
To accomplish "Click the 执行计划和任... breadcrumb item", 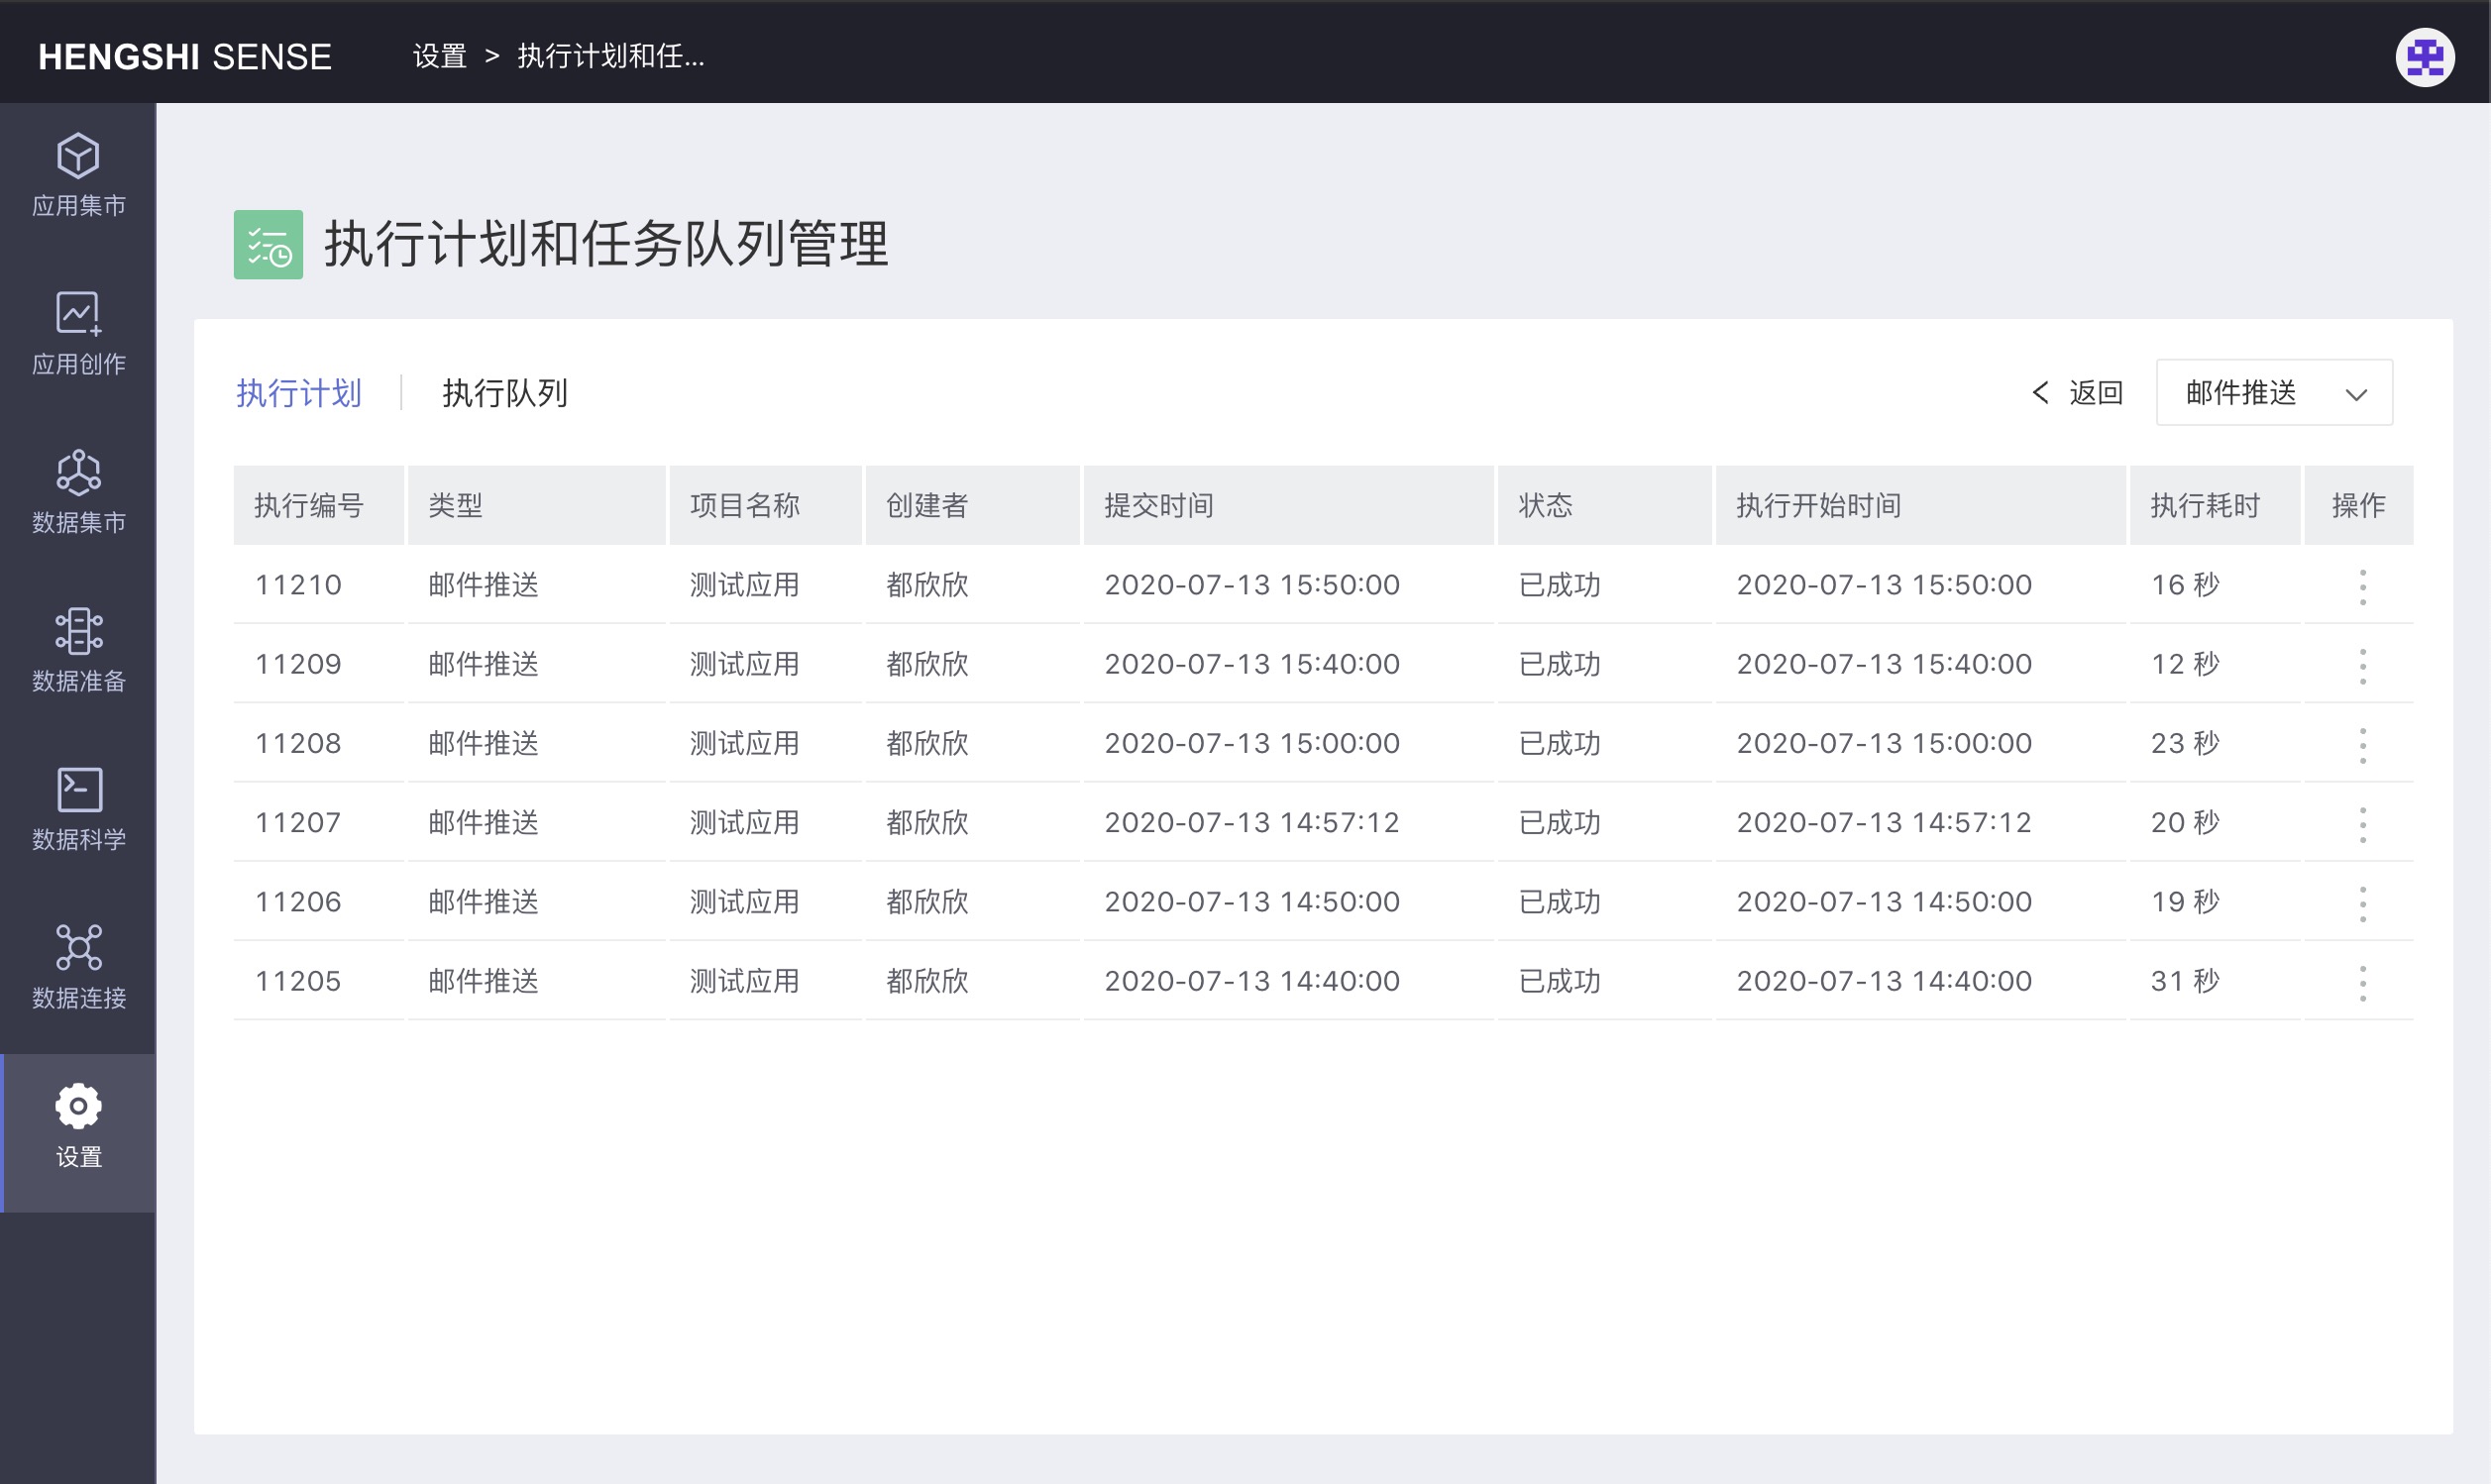I will [x=611, y=56].
